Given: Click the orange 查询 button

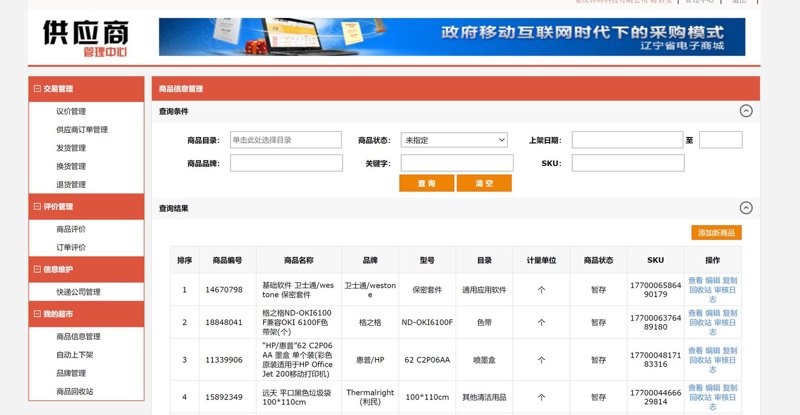Looking at the screenshot, I should click(427, 183).
